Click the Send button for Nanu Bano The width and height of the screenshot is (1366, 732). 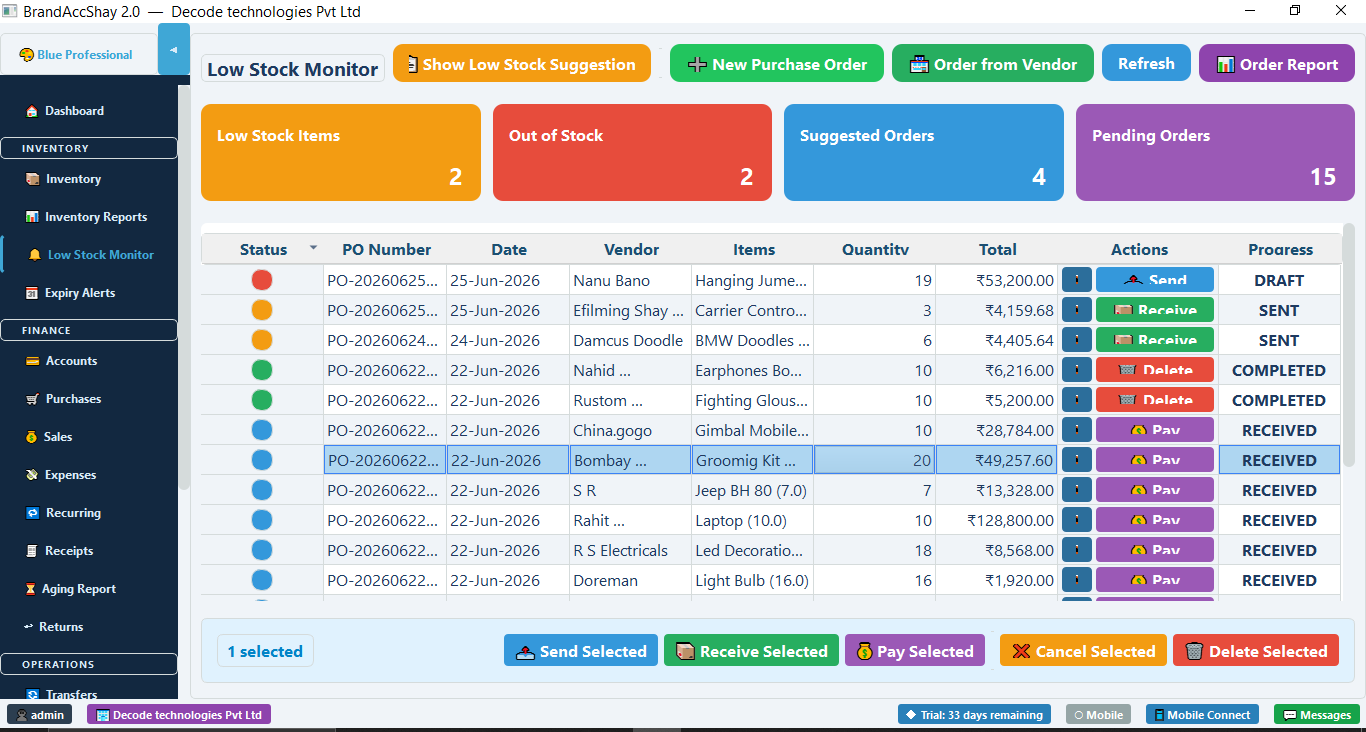tap(1155, 280)
